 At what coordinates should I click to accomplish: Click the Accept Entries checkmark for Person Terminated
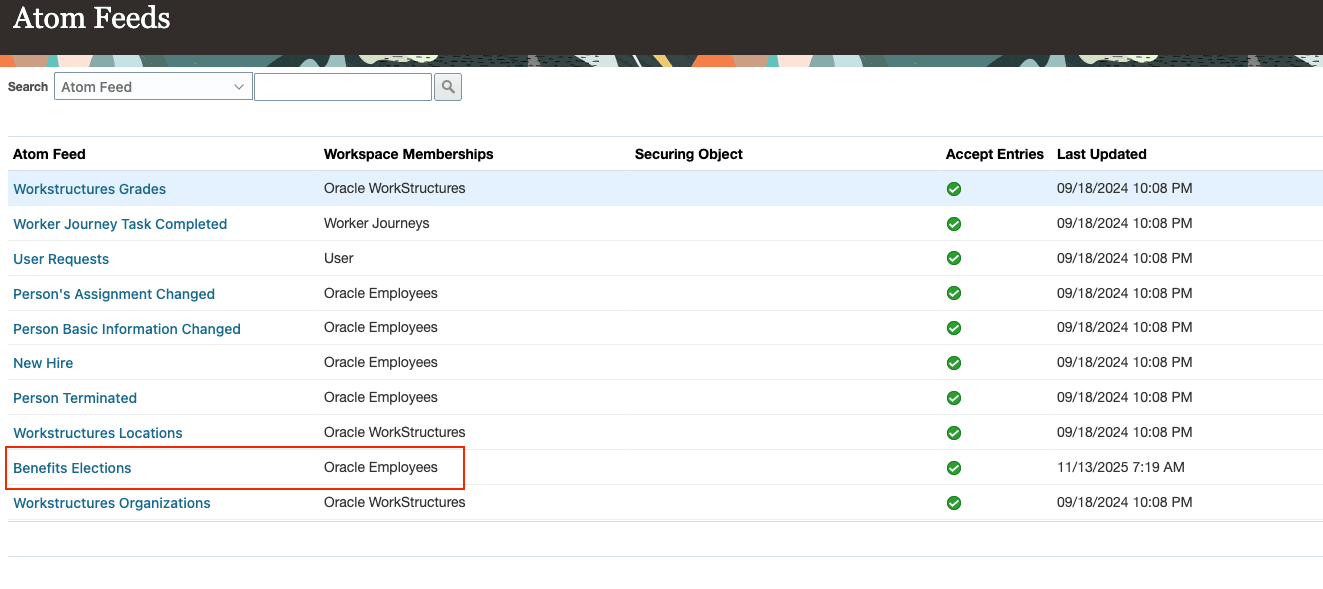coord(953,397)
